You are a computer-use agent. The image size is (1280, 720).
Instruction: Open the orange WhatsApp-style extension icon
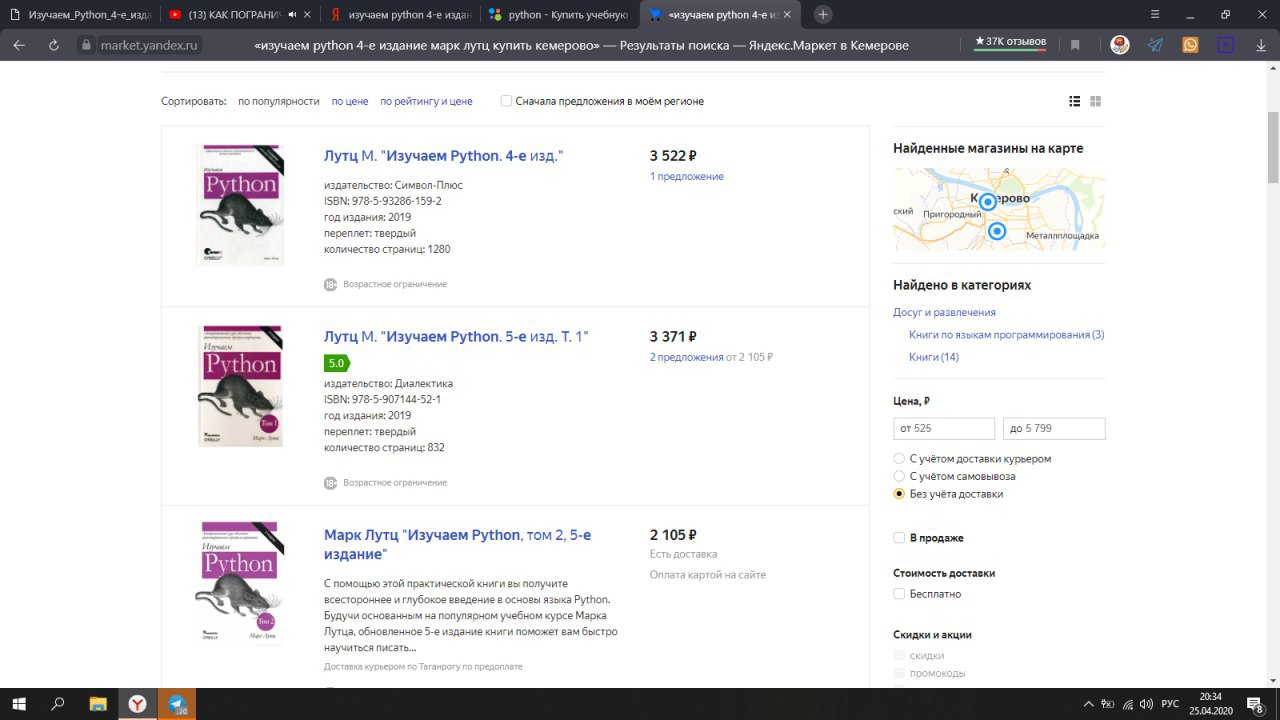(1190, 45)
